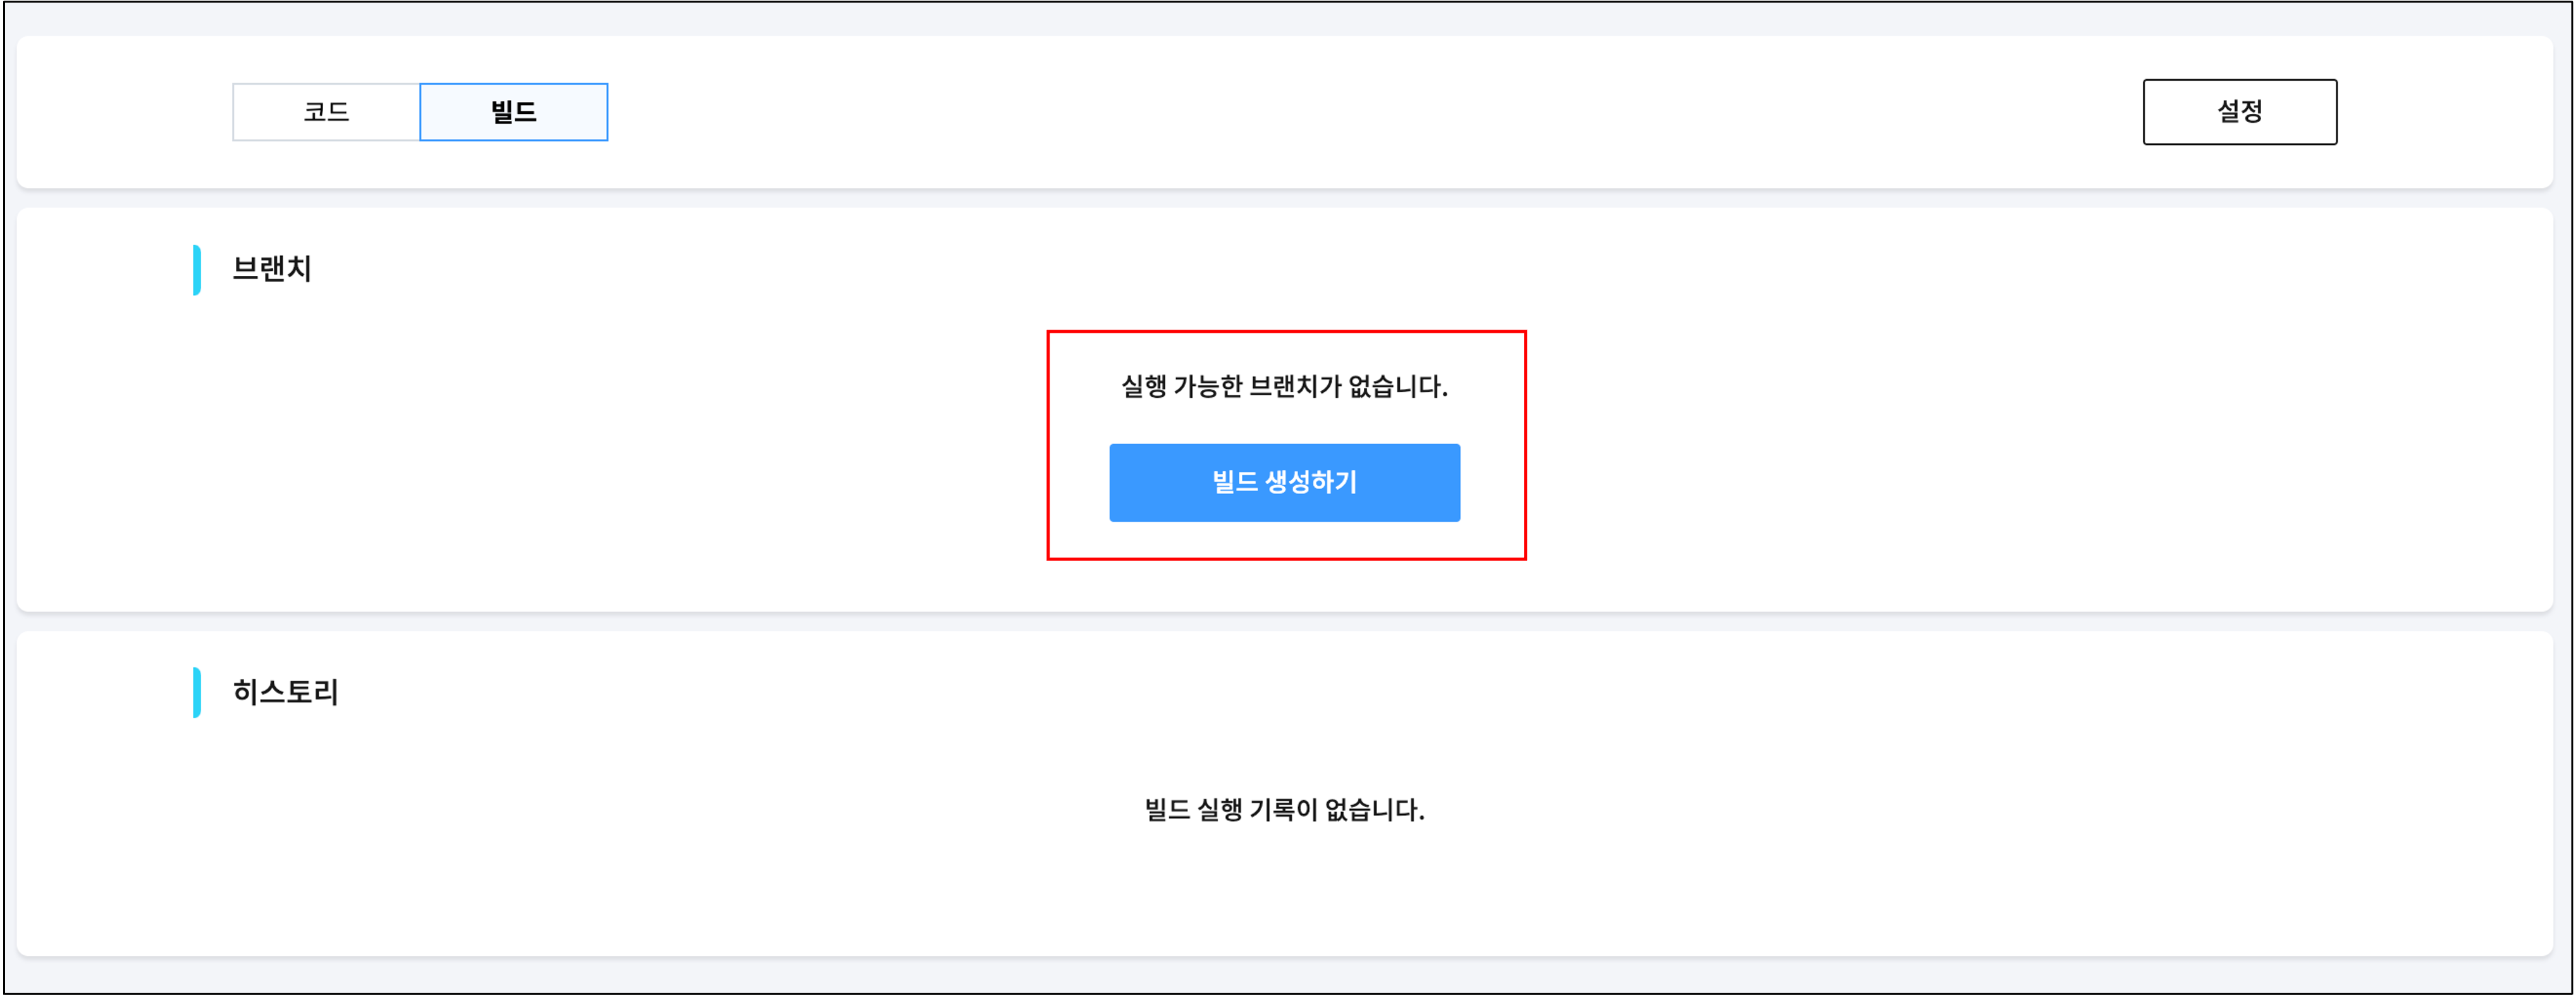Click the 브랜치 section heading

pos(272,269)
